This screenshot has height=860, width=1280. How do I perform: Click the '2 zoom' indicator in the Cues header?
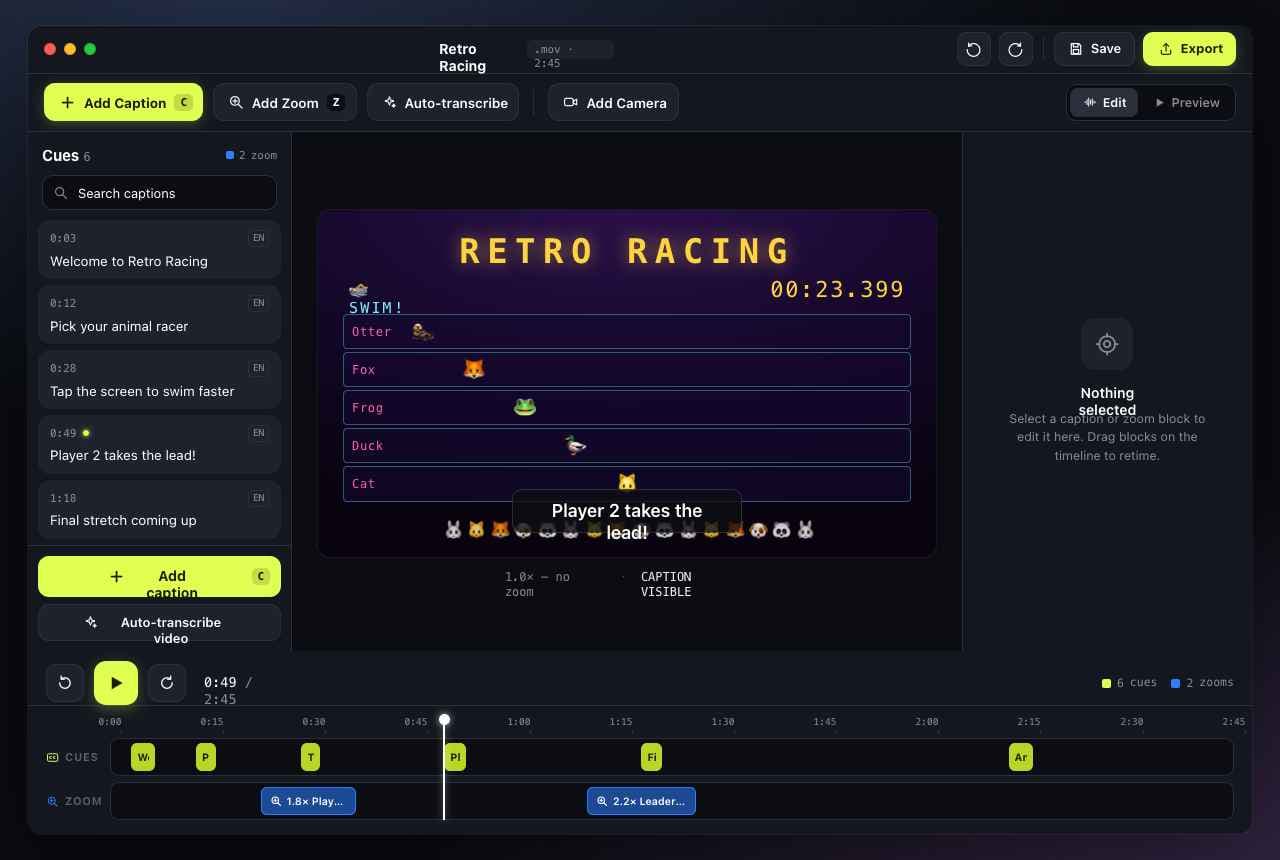tap(251, 155)
